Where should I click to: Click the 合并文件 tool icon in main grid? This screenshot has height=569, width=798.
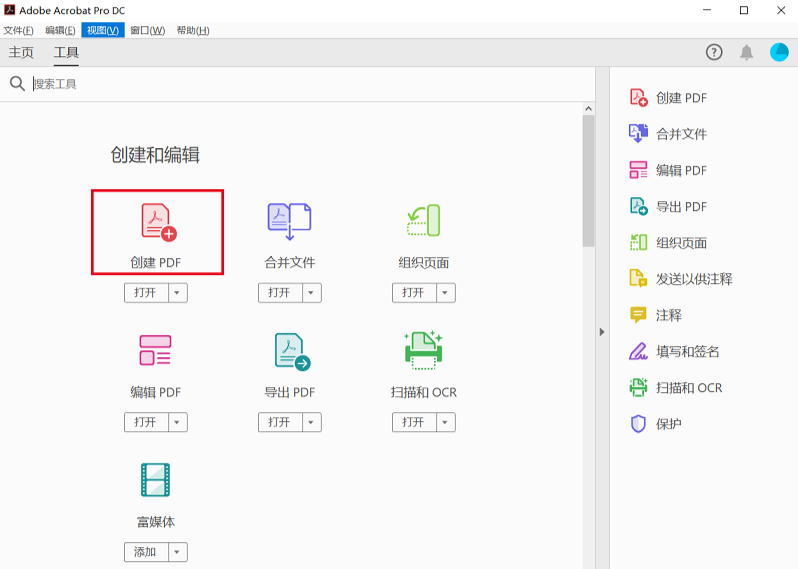[289, 221]
